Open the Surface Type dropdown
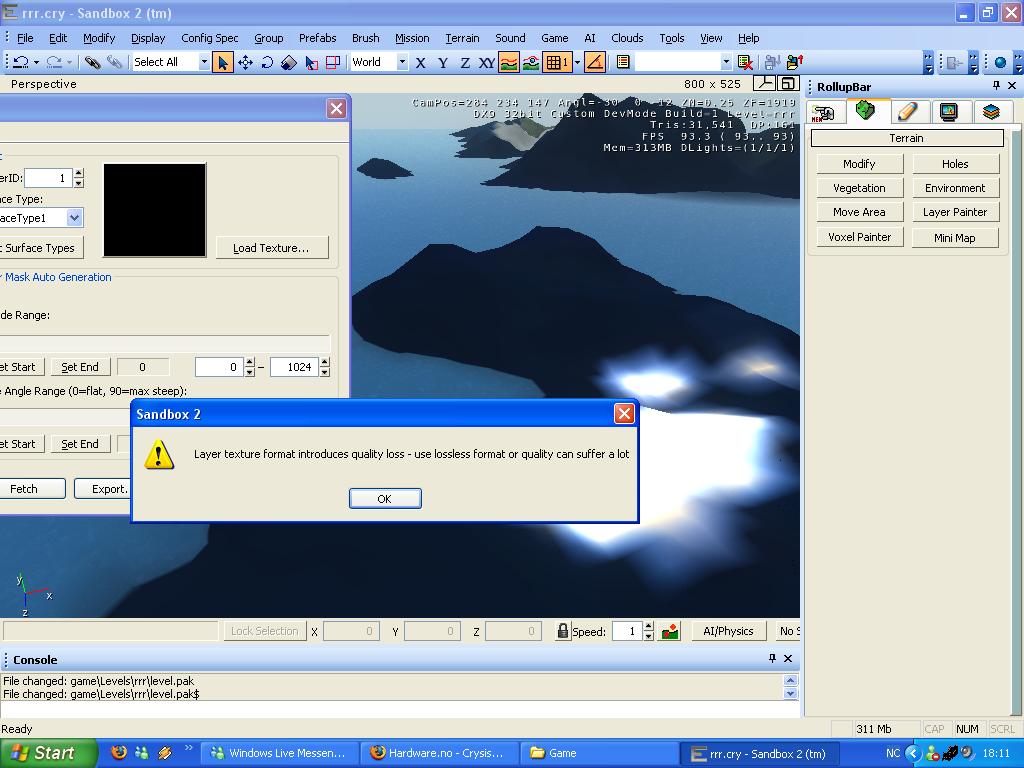The width and height of the screenshot is (1024, 768). coord(74,217)
